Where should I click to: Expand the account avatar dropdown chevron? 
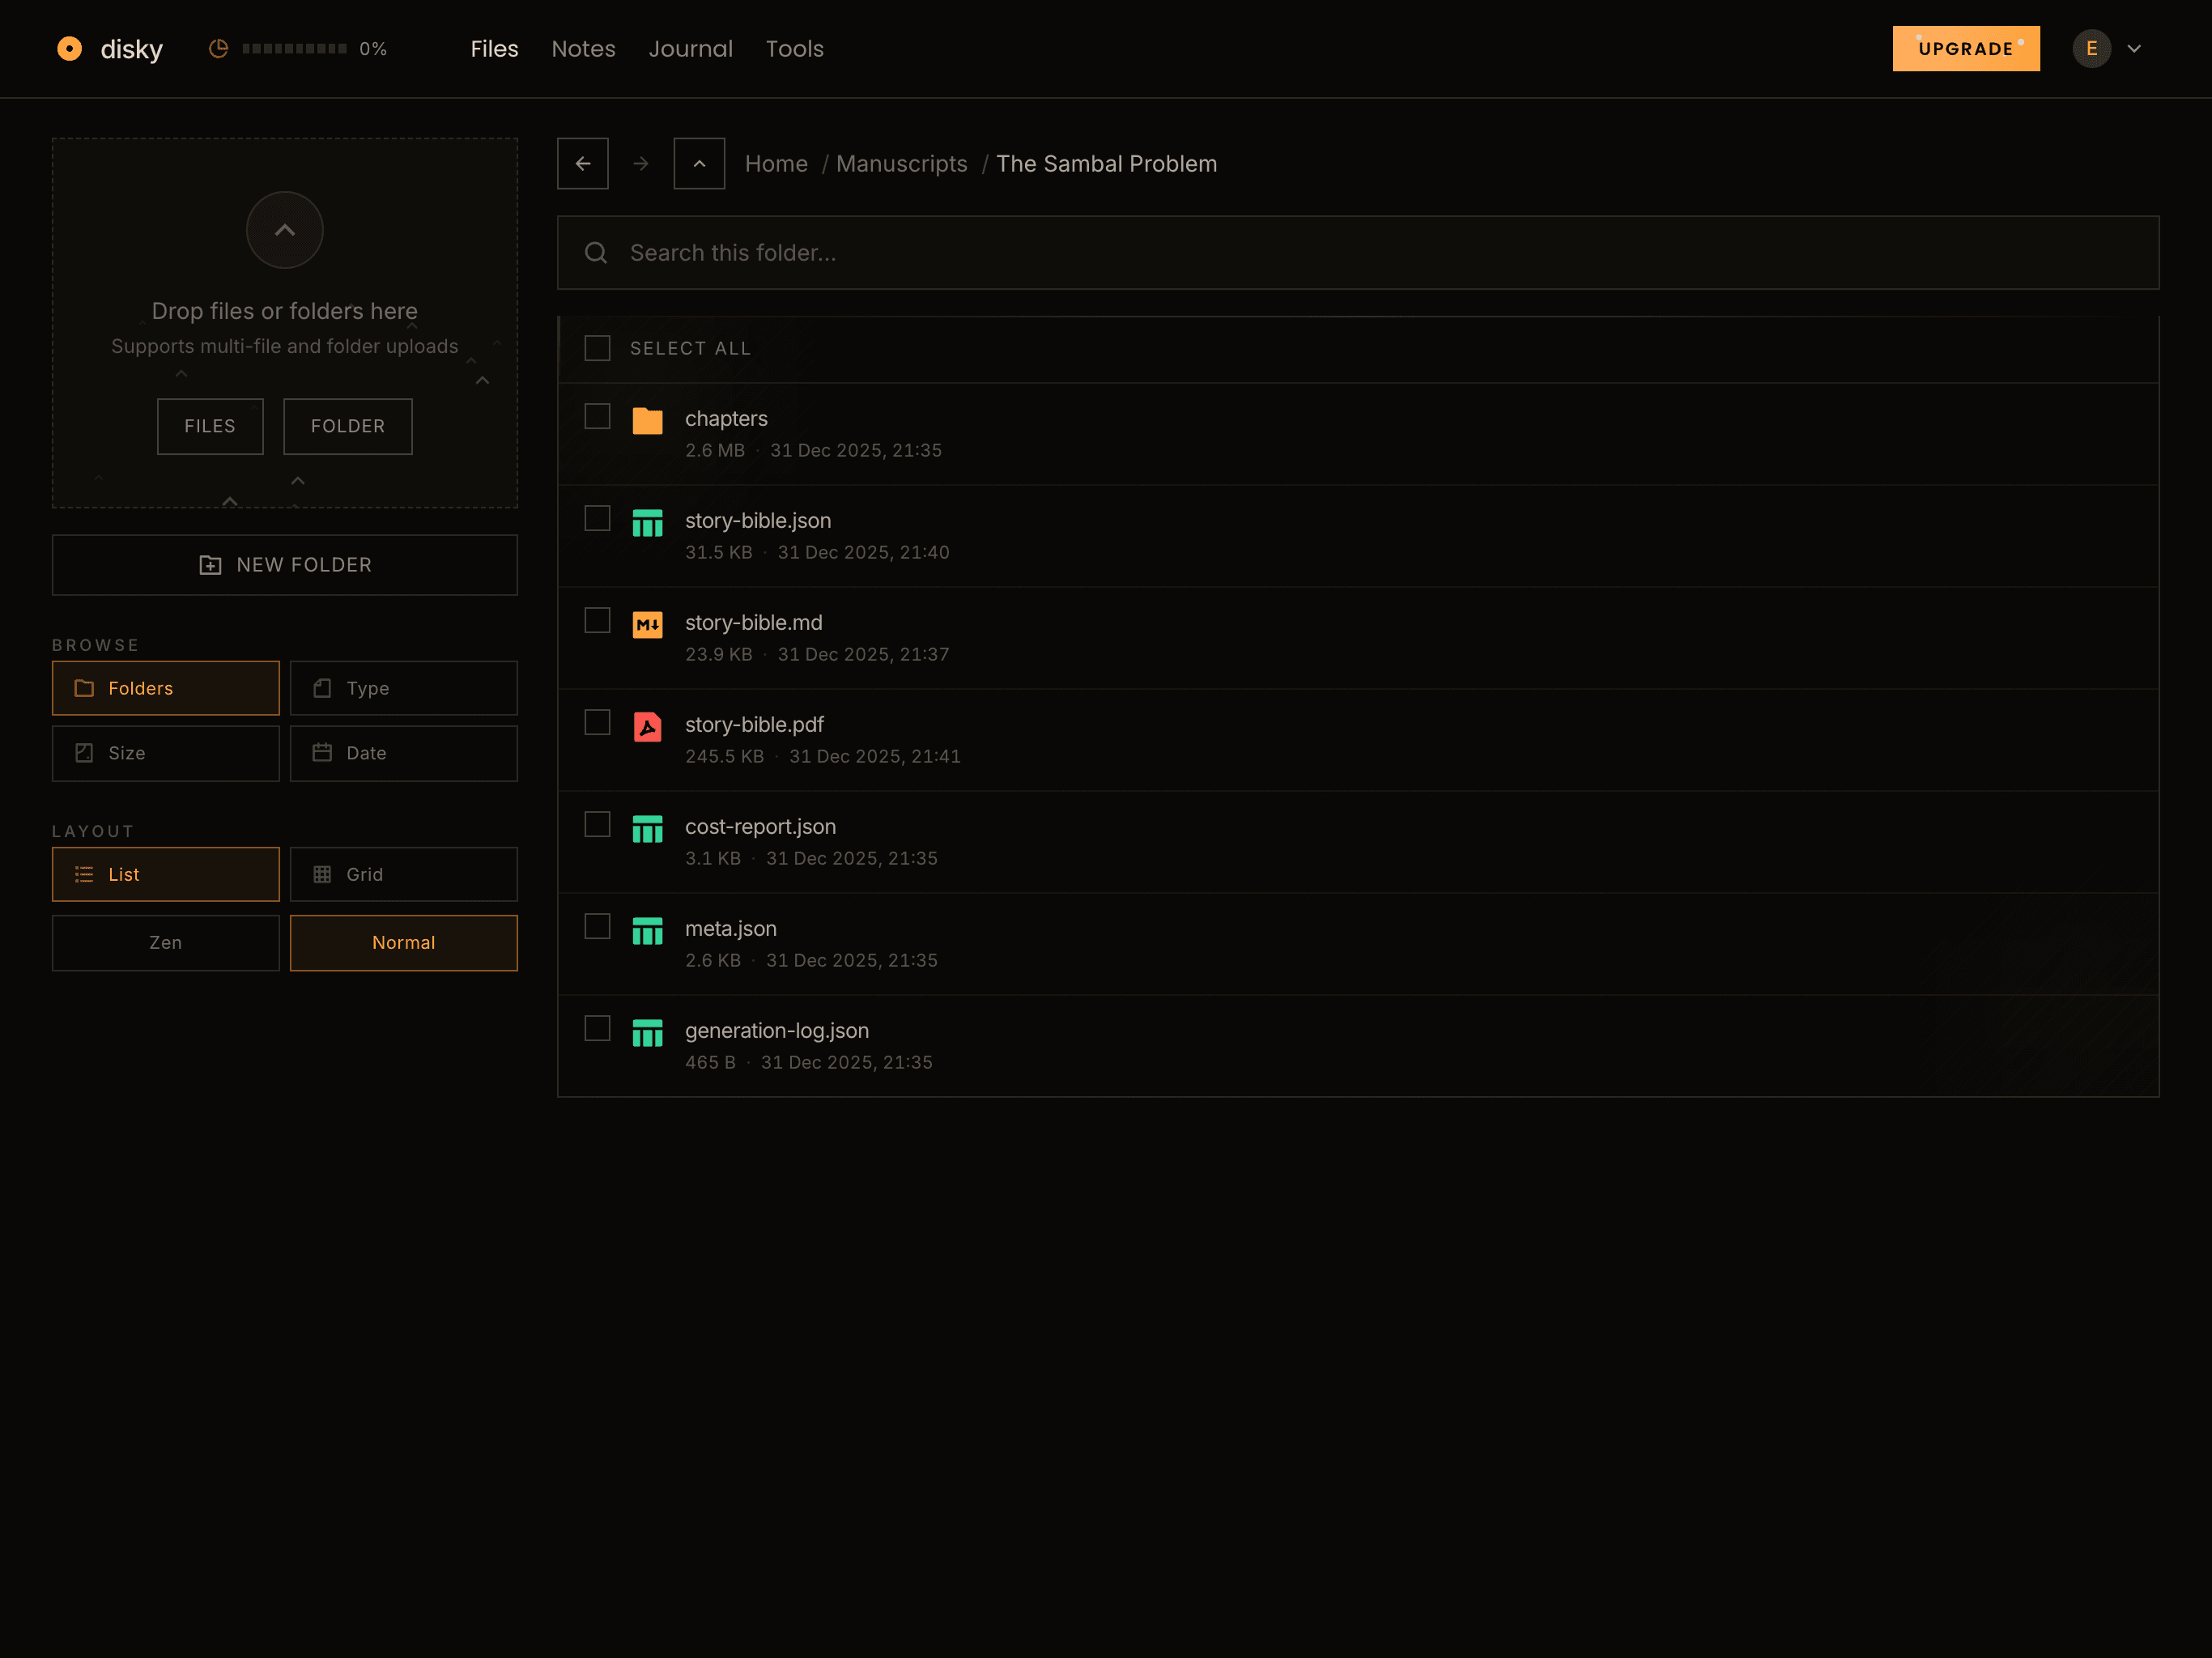coord(2135,48)
